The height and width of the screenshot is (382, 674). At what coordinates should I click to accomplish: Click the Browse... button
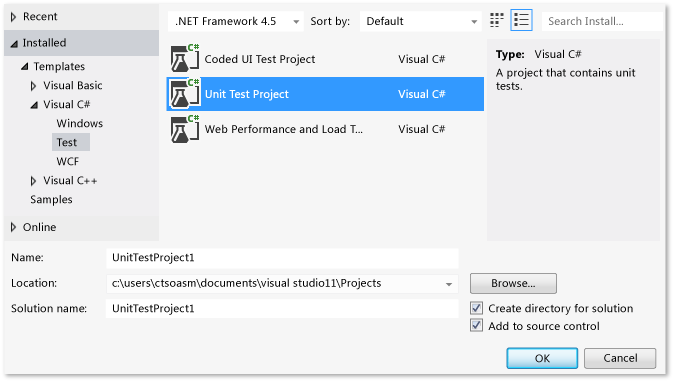pos(513,284)
